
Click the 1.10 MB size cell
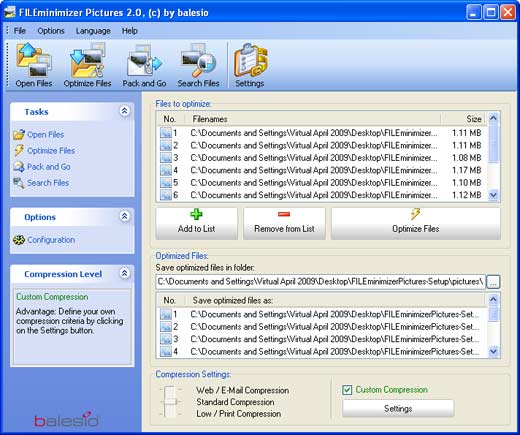pyautogui.click(x=466, y=183)
